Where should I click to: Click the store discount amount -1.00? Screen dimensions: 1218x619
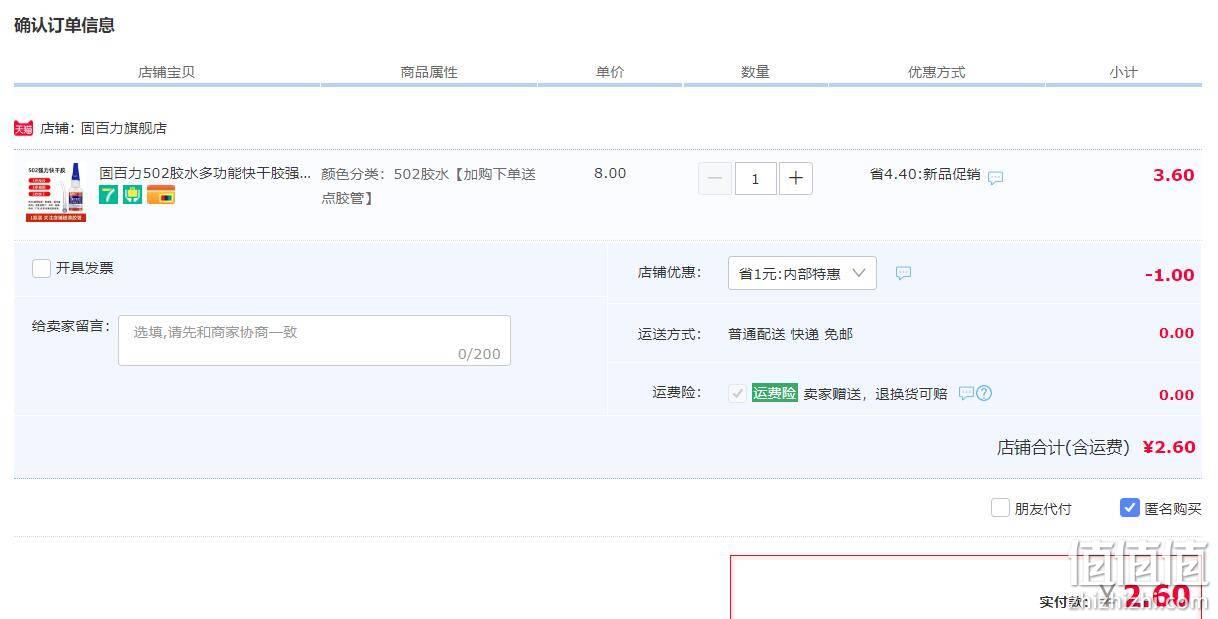pos(1169,275)
